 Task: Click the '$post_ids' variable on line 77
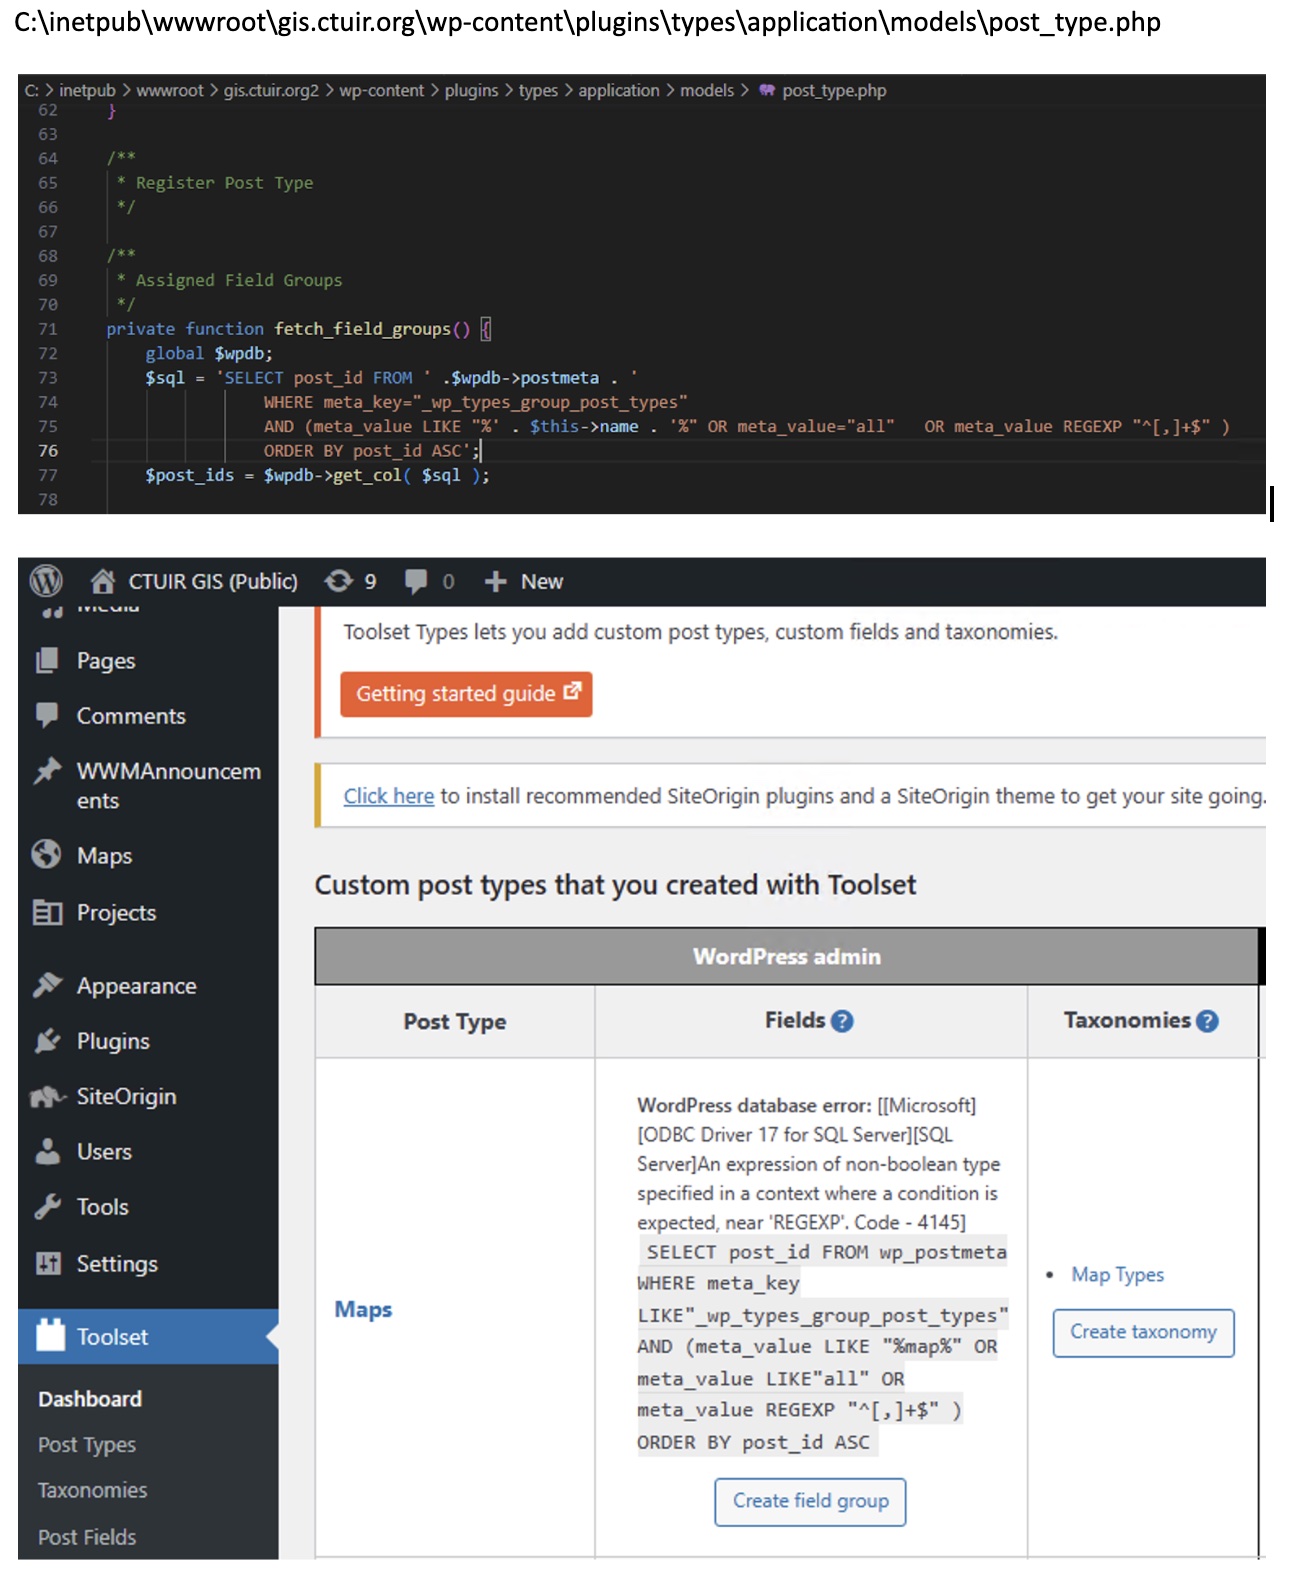coord(189,475)
